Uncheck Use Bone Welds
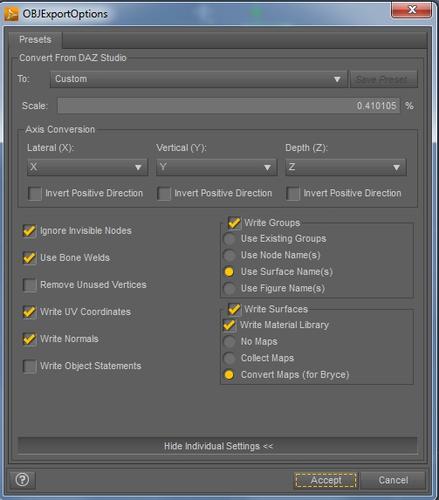The width and height of the screenshot is (439, 500). tap(29, 258)
